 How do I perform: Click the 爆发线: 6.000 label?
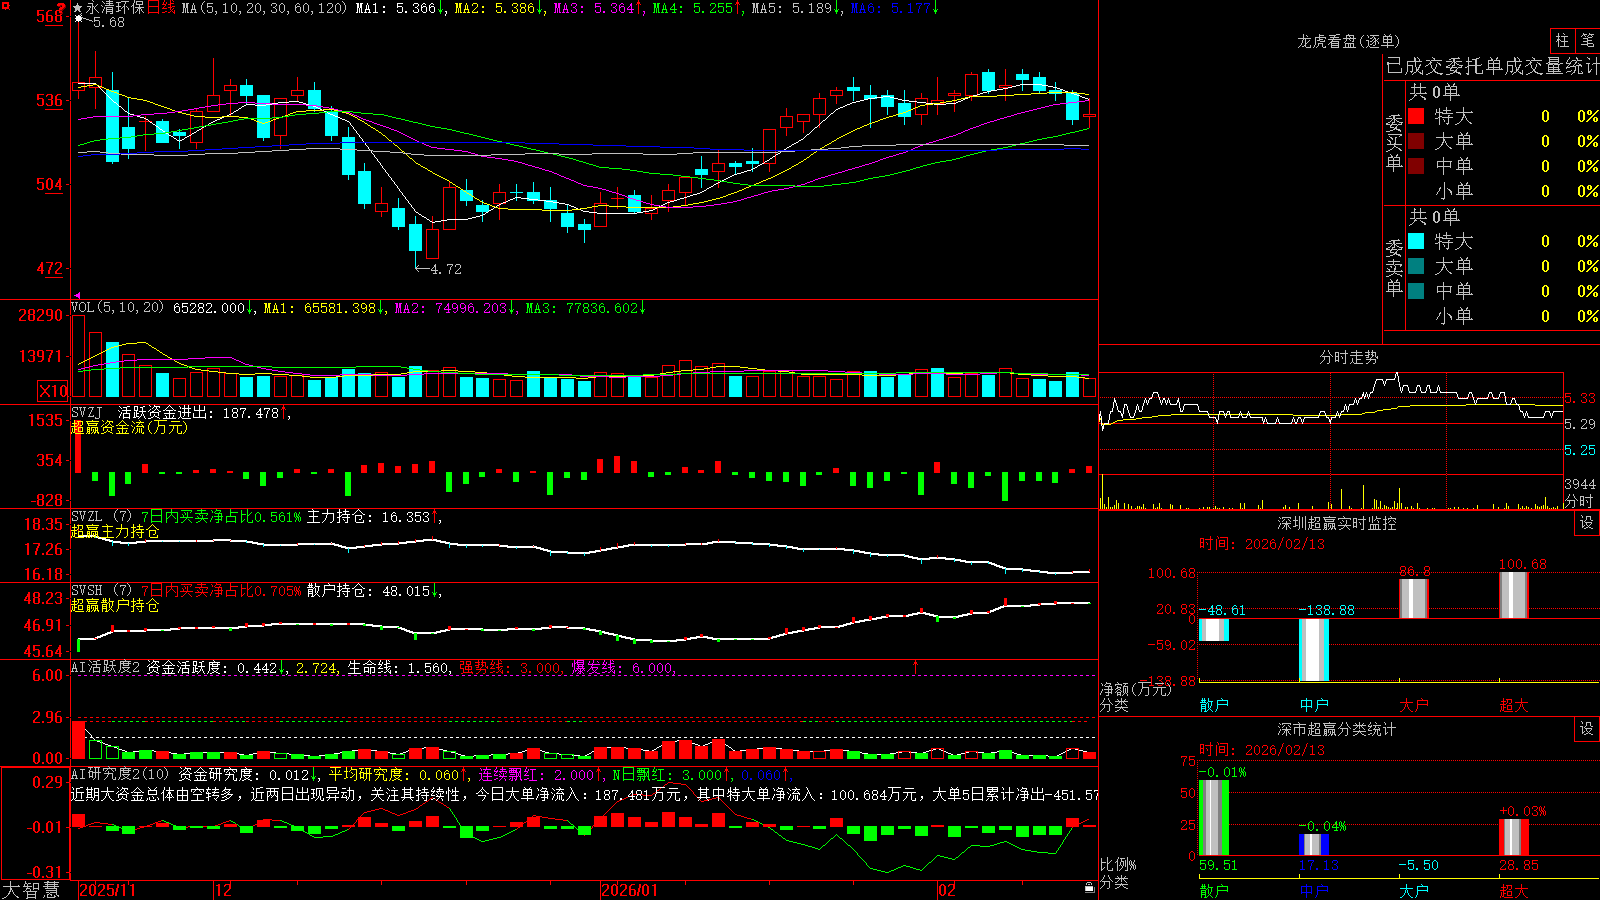pos(622,668)
